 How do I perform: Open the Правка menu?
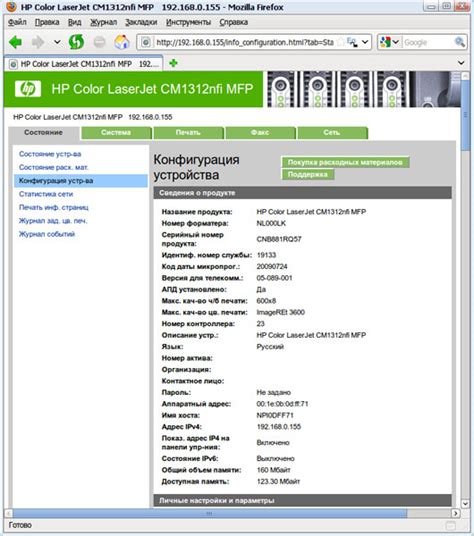[x=47, y=22]
